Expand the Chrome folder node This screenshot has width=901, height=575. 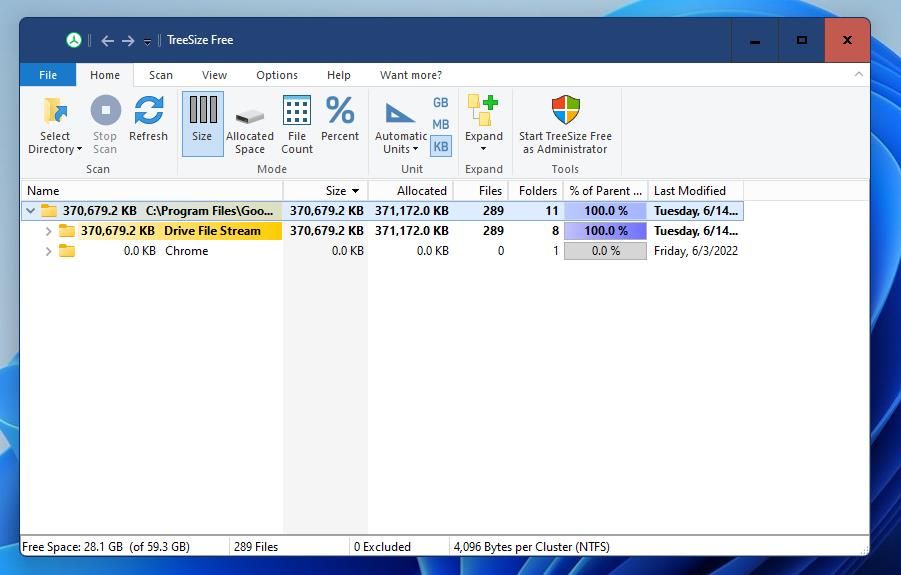click(48, 251)
